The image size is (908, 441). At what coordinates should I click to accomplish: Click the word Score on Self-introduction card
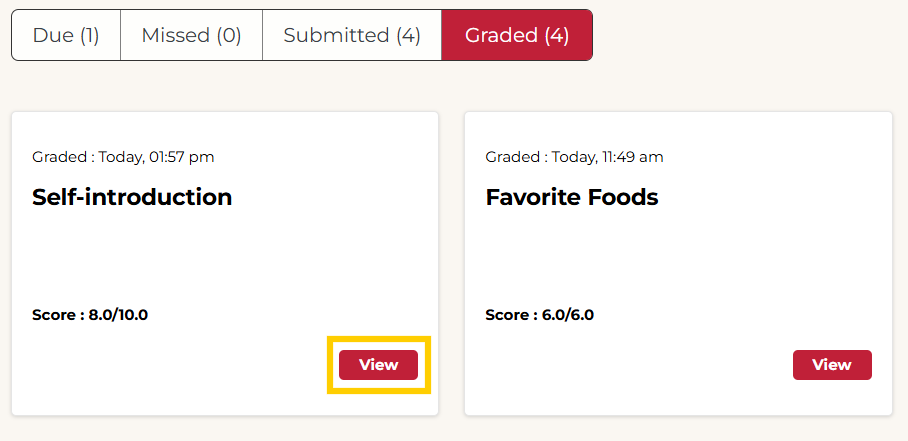54,315
